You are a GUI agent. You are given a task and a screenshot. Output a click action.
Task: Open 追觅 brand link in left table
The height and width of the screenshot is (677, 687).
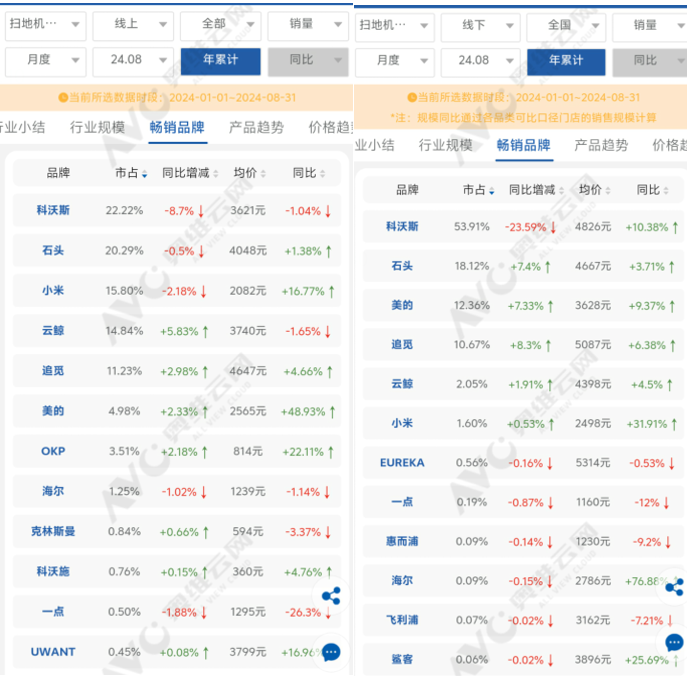tap(53, 371)
